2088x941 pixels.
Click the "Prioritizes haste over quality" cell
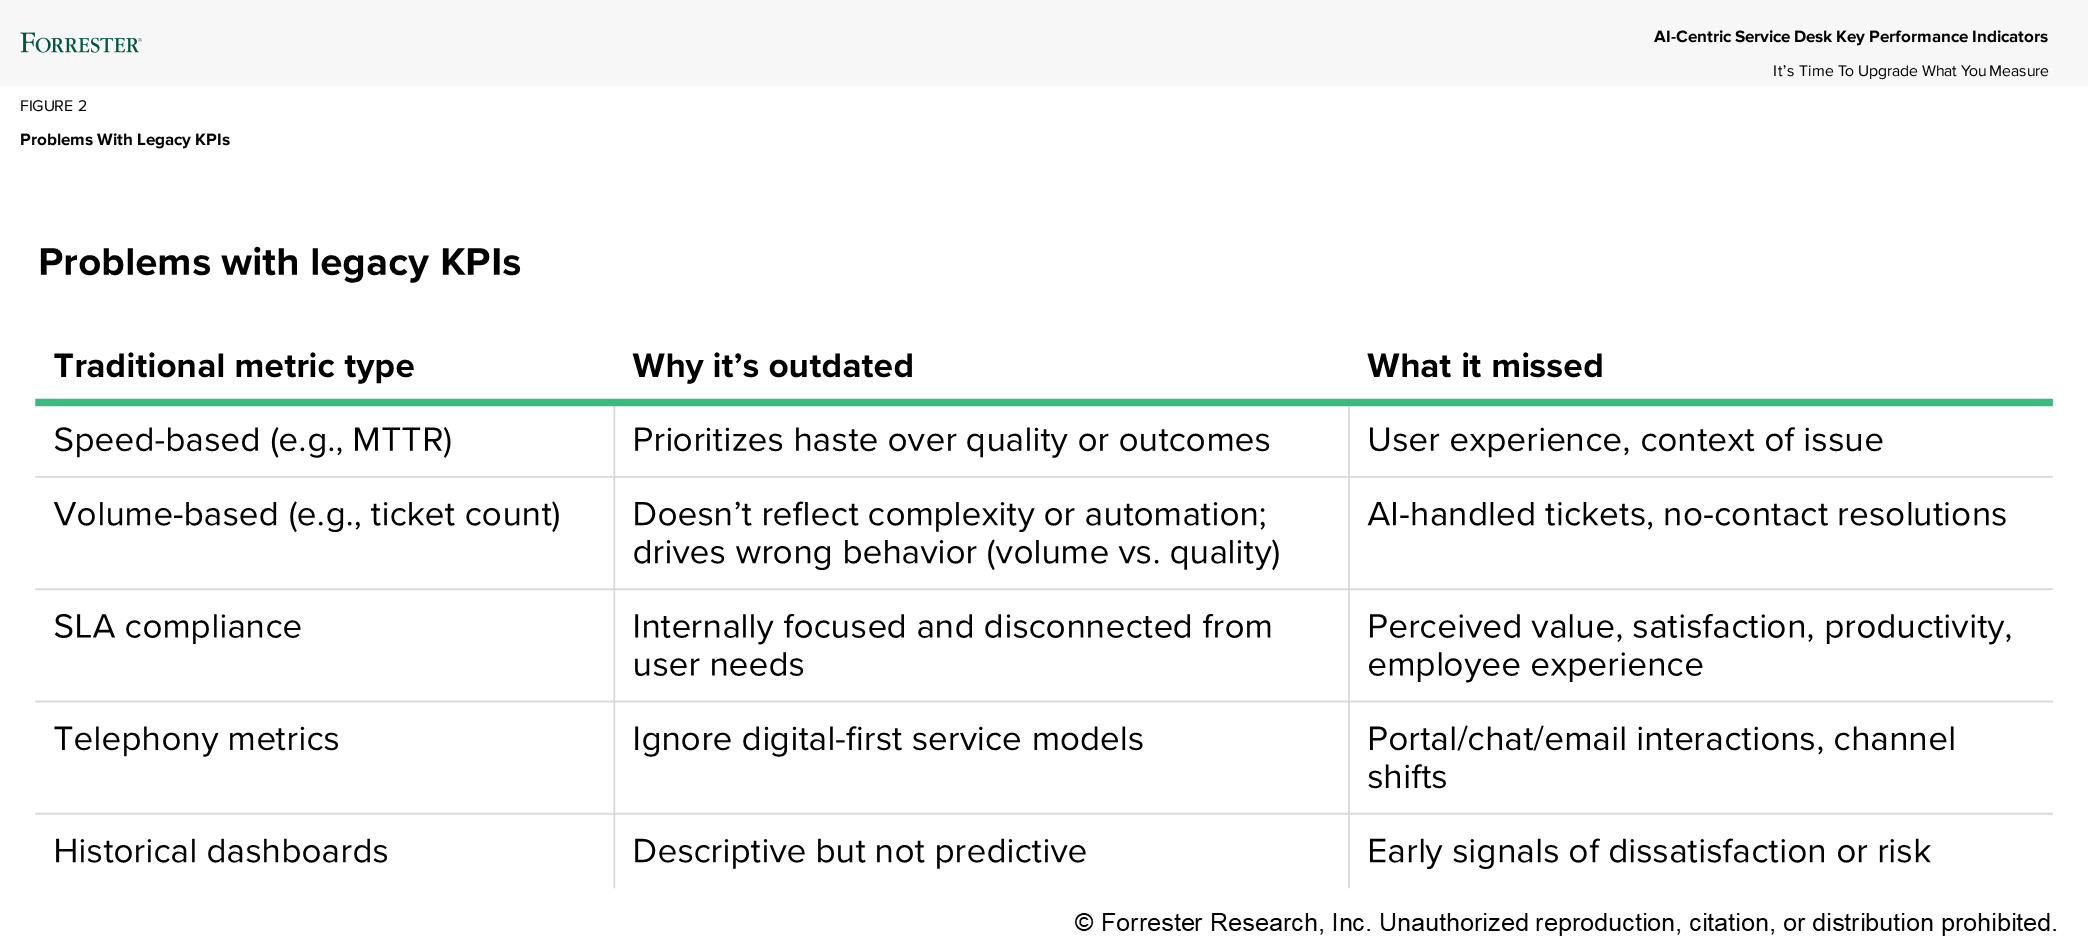(x=951, y=440)
